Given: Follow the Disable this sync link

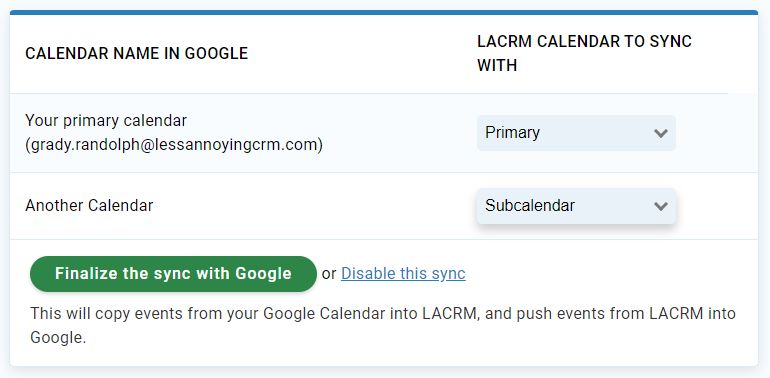Looking at the screenshot, I should click(x=403, y=273).
